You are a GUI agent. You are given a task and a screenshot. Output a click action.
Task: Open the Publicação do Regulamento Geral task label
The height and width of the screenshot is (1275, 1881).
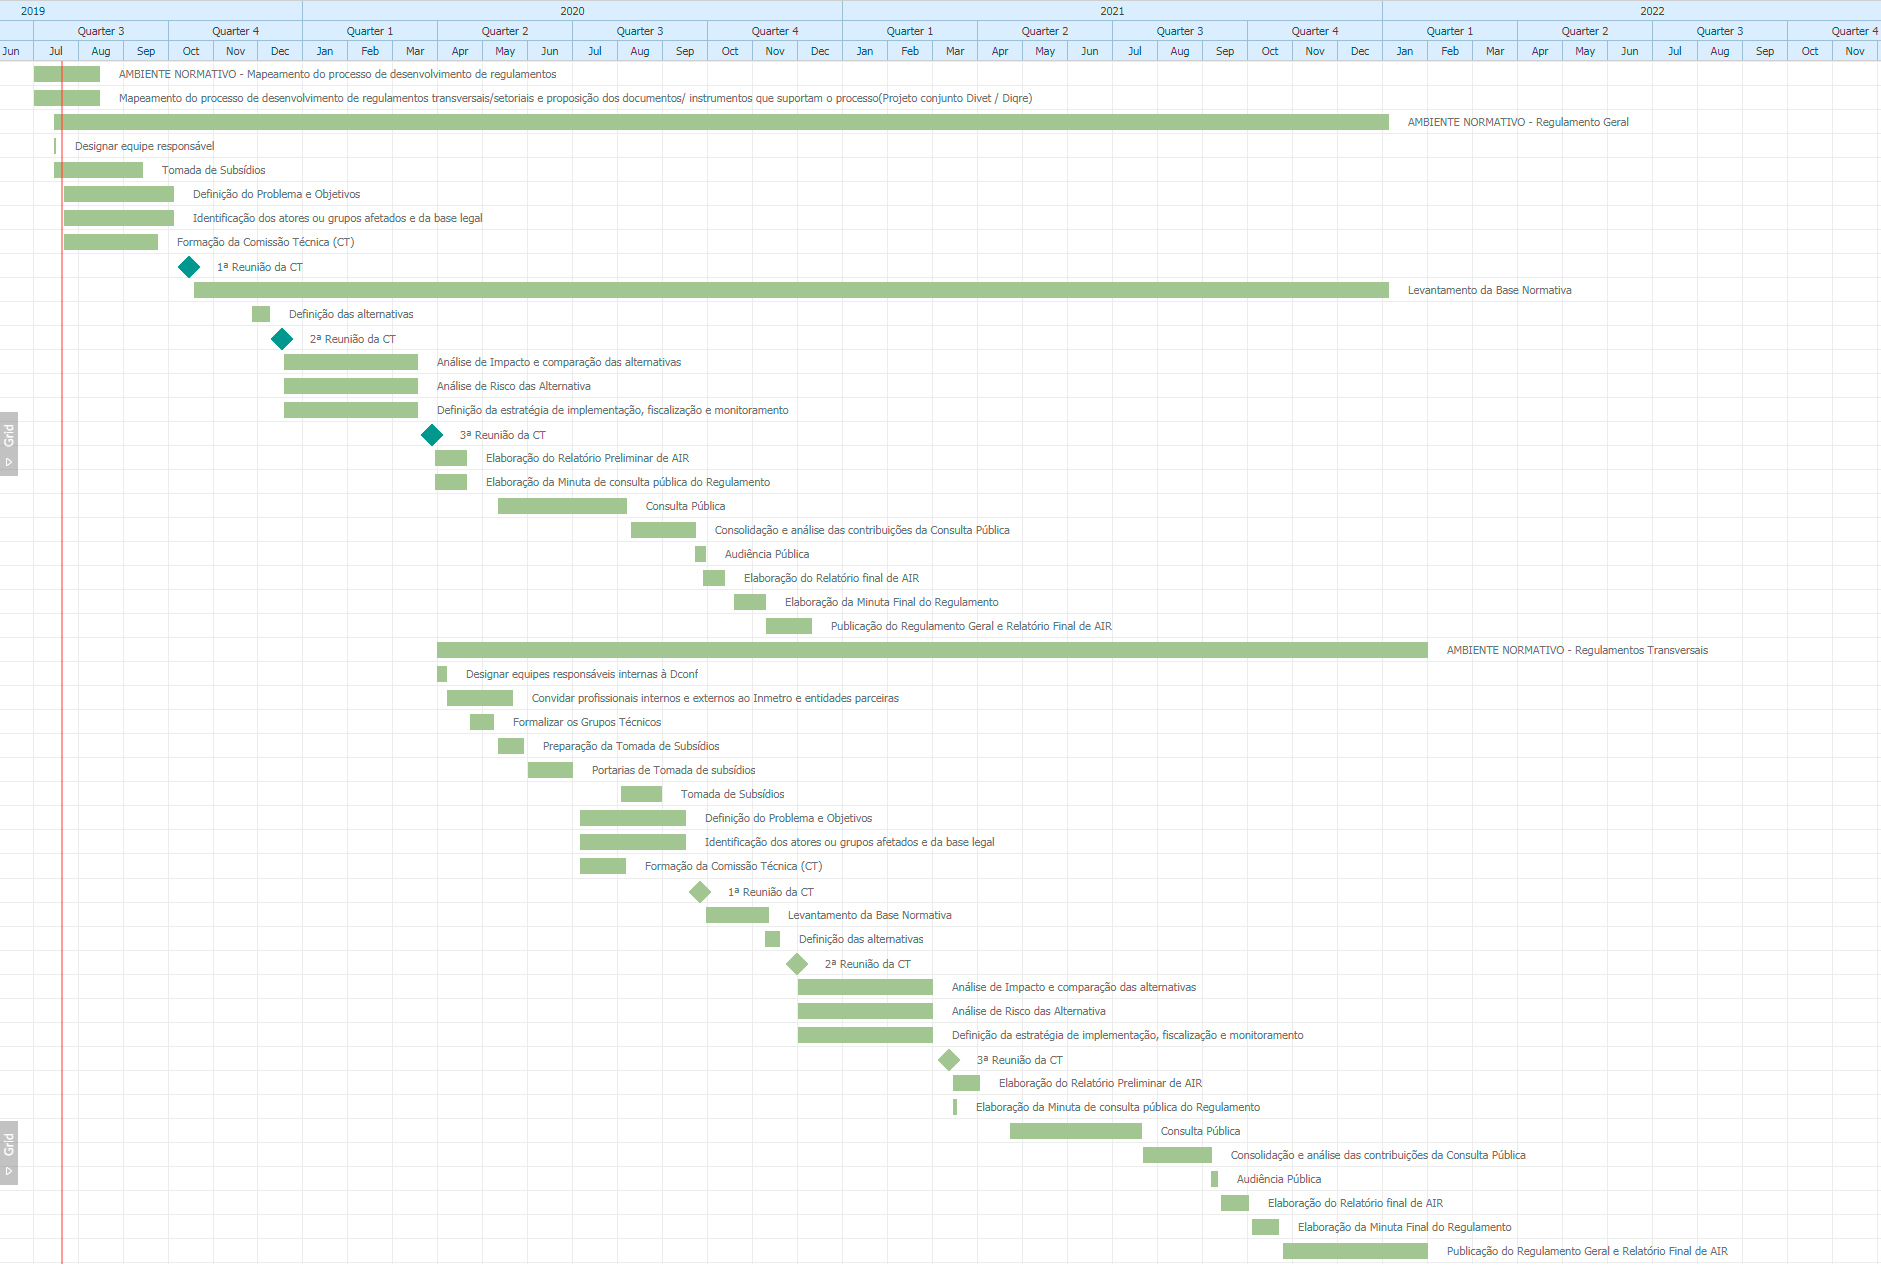(970, 626)
